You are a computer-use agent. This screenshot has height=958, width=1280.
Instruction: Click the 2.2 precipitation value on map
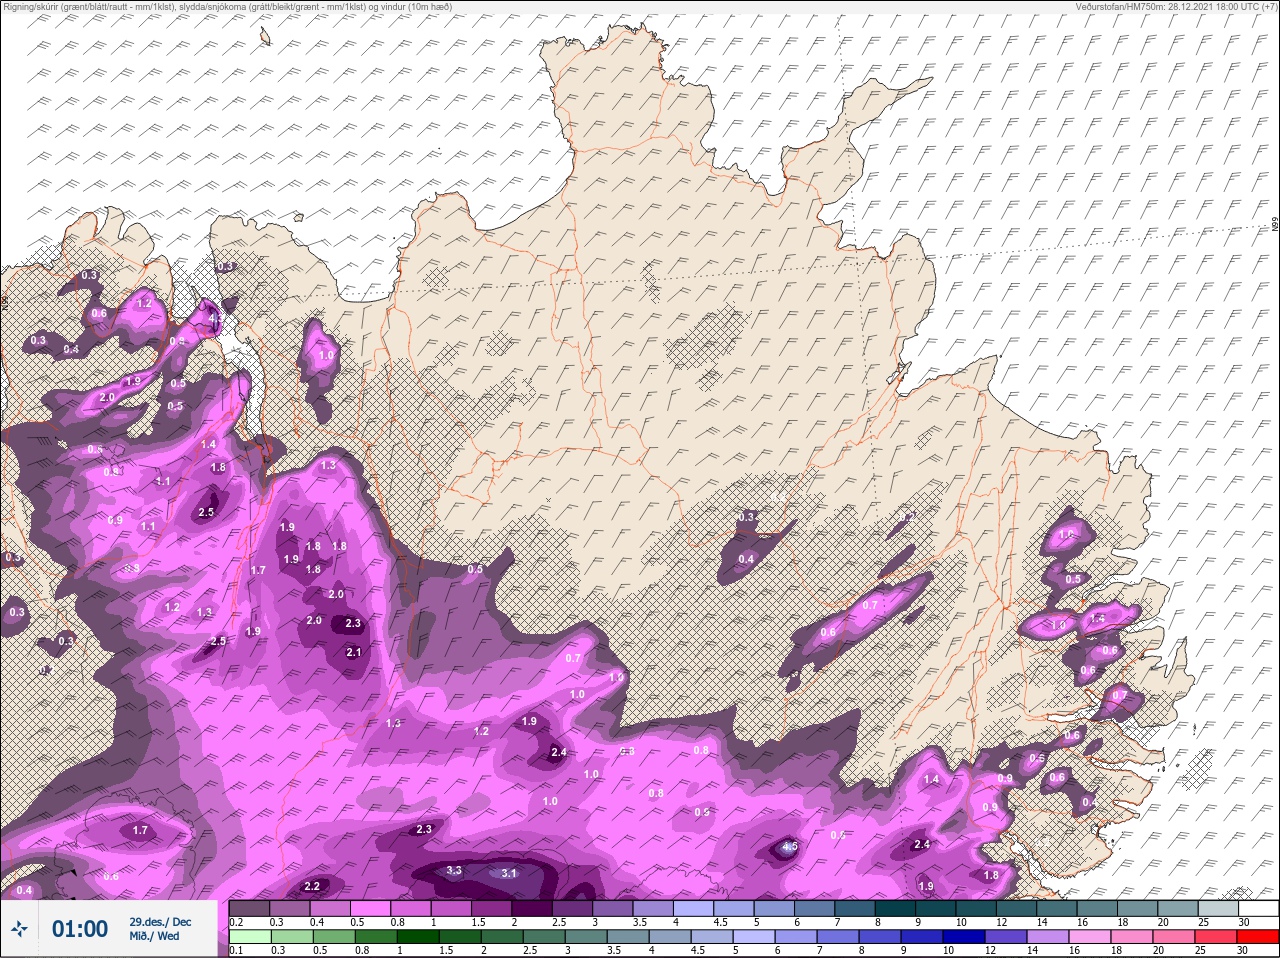coord(311,886)
